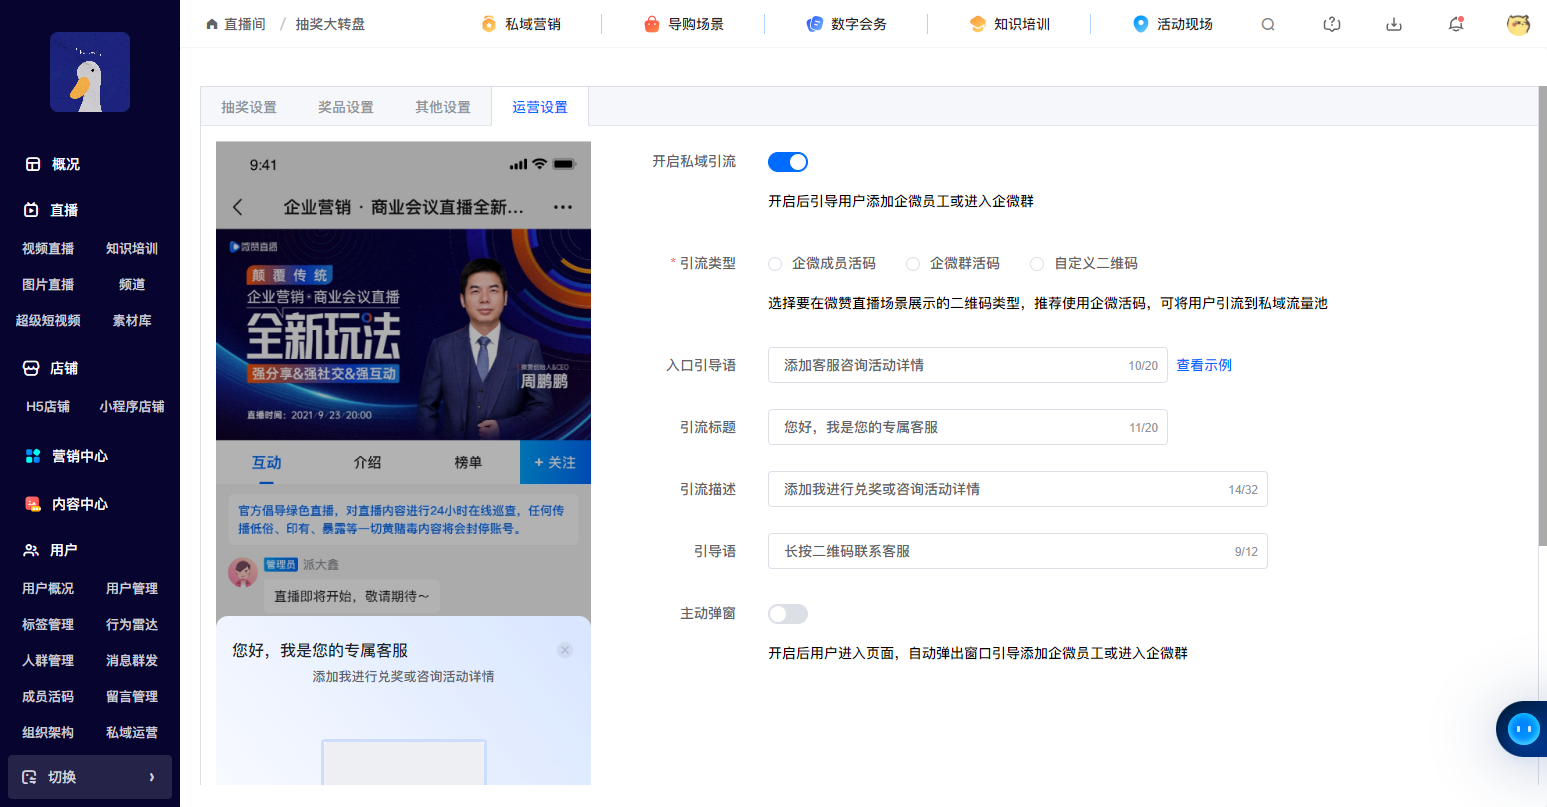Open the help question mark icon
Viewport: 1547px width, 807px height.
[x=1331, y=25]
